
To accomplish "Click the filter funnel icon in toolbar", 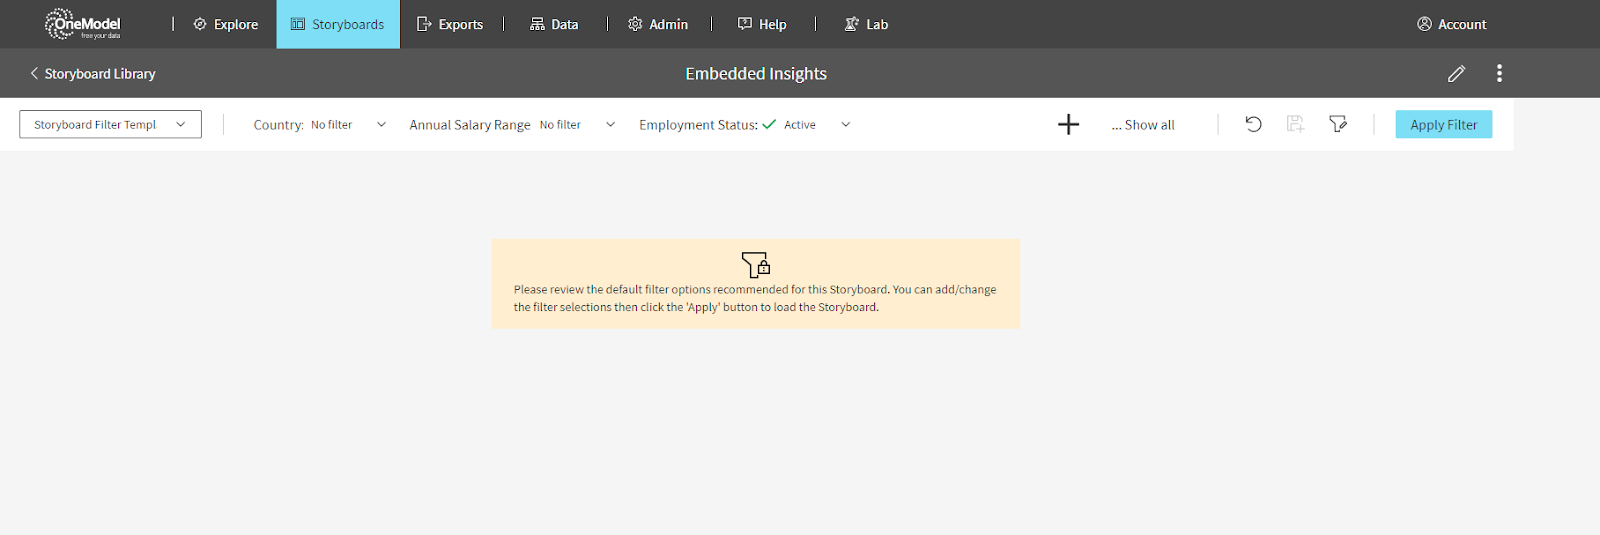I will point(1338,124).
